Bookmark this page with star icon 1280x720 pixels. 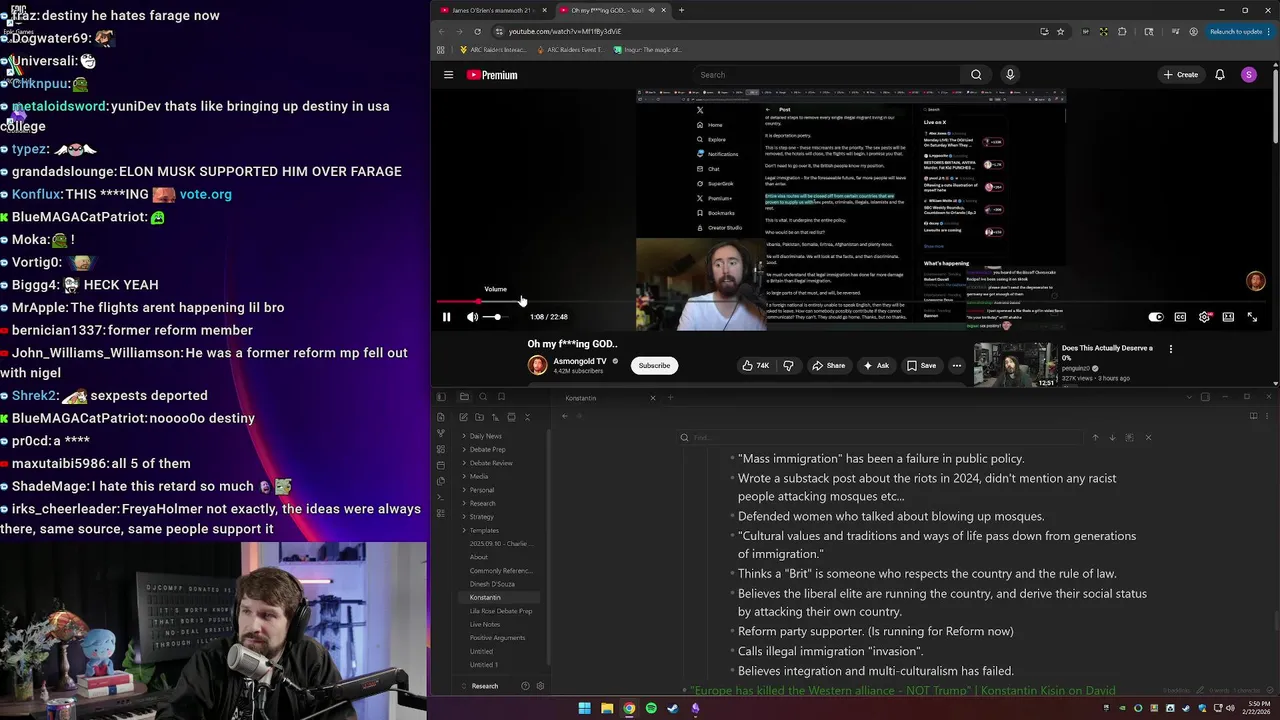(1061, 32)
